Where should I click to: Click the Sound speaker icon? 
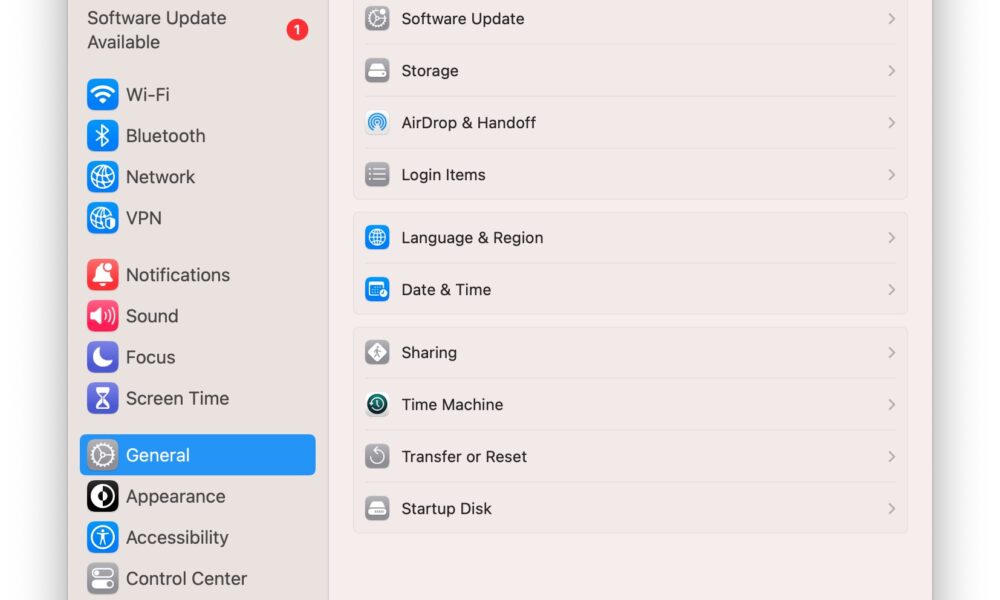tap(102, 316)
